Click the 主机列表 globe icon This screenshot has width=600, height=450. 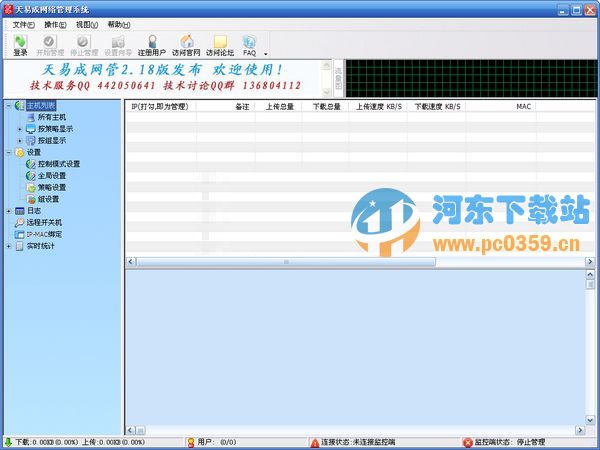pyautogui.click(x=20, y=106)
